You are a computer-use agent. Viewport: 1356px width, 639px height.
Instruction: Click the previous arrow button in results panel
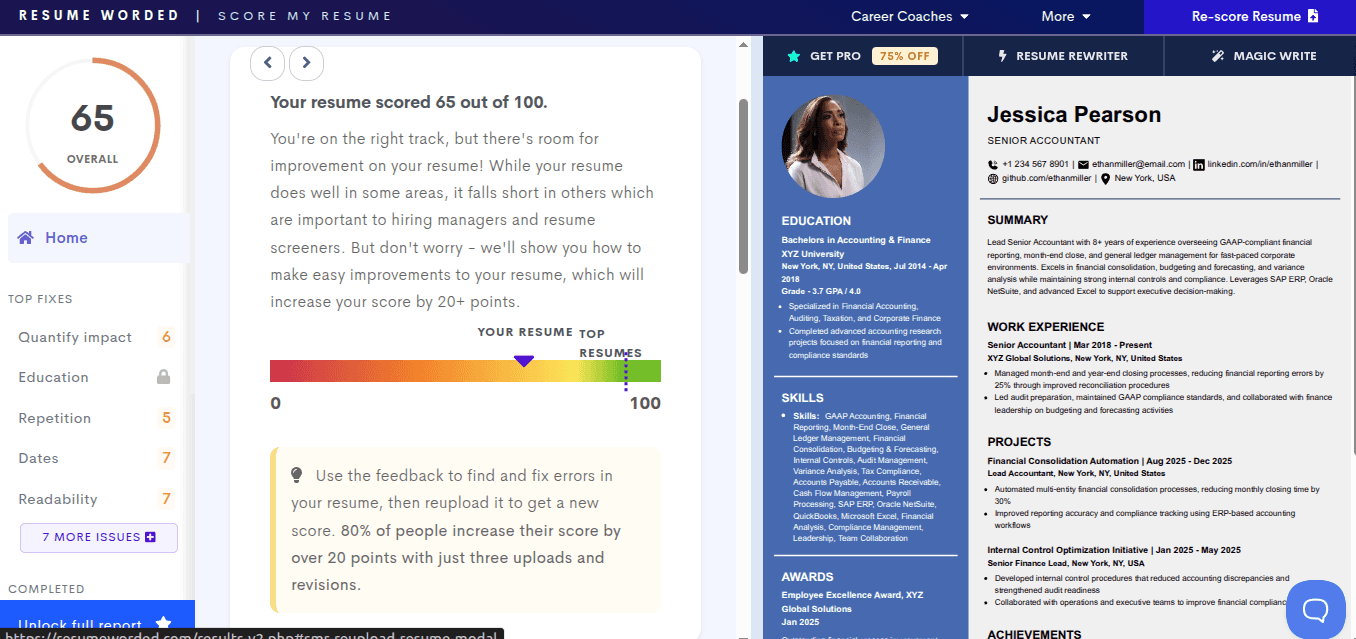pyautogui.click(x=267, y=62)
